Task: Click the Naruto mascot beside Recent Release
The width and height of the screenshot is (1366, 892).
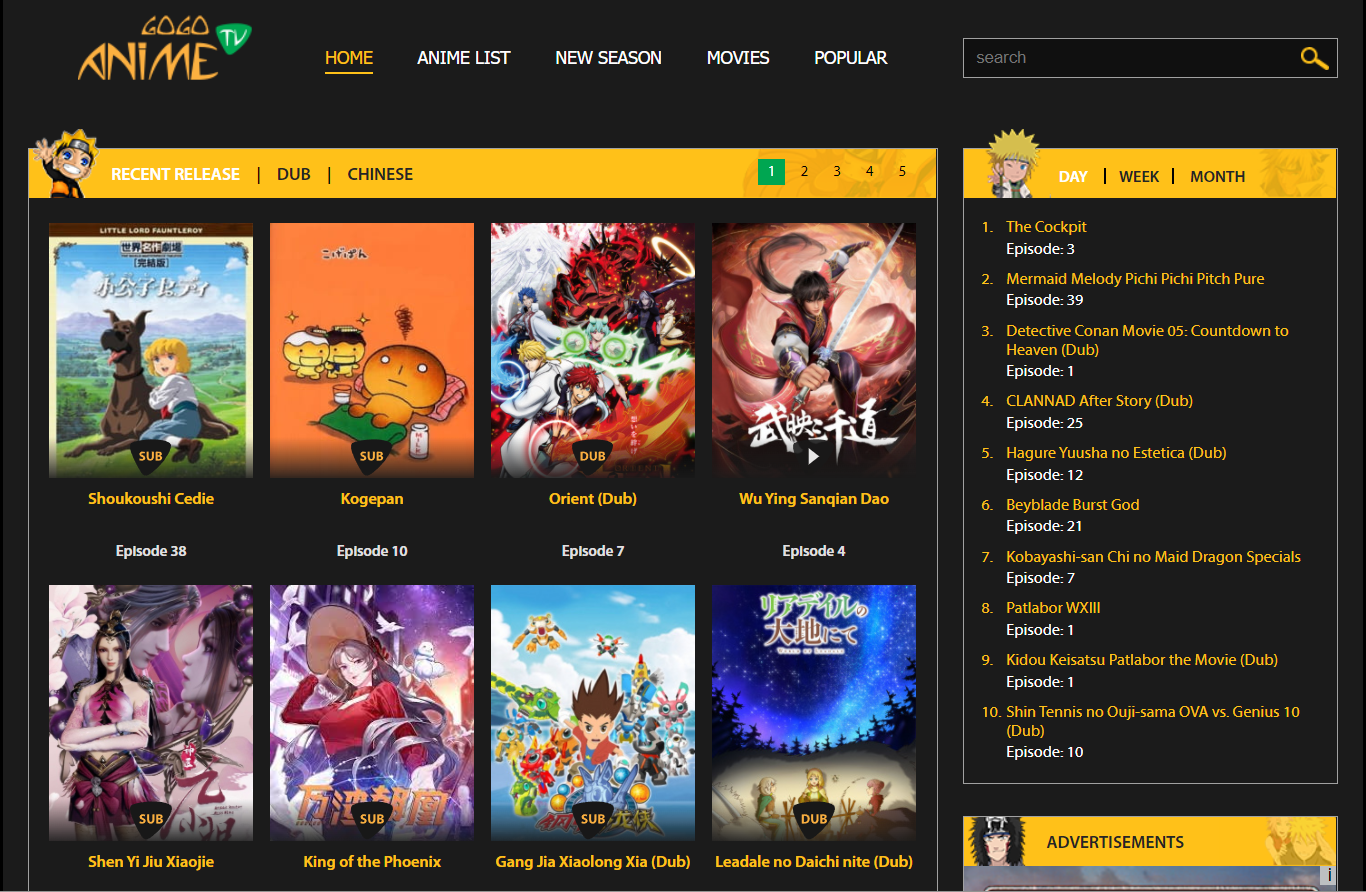Action: pos(66,163)
